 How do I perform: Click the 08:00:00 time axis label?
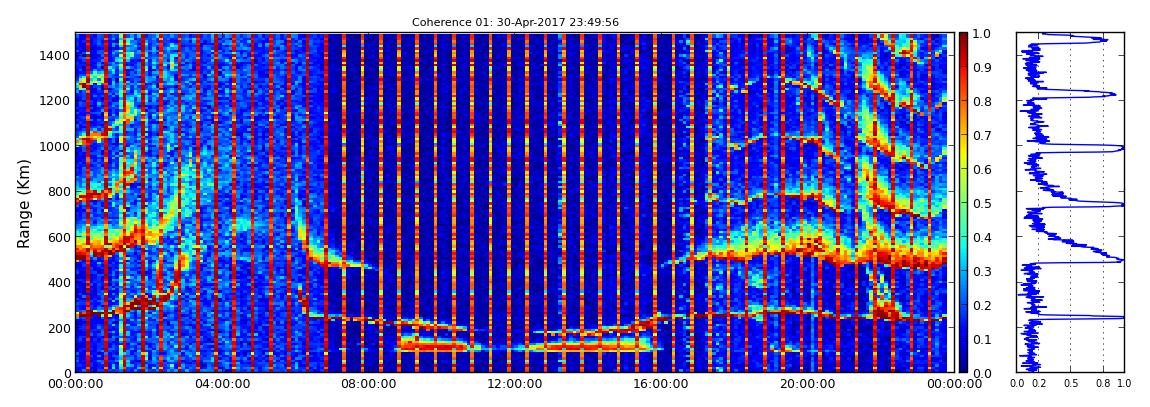[367, 384]
